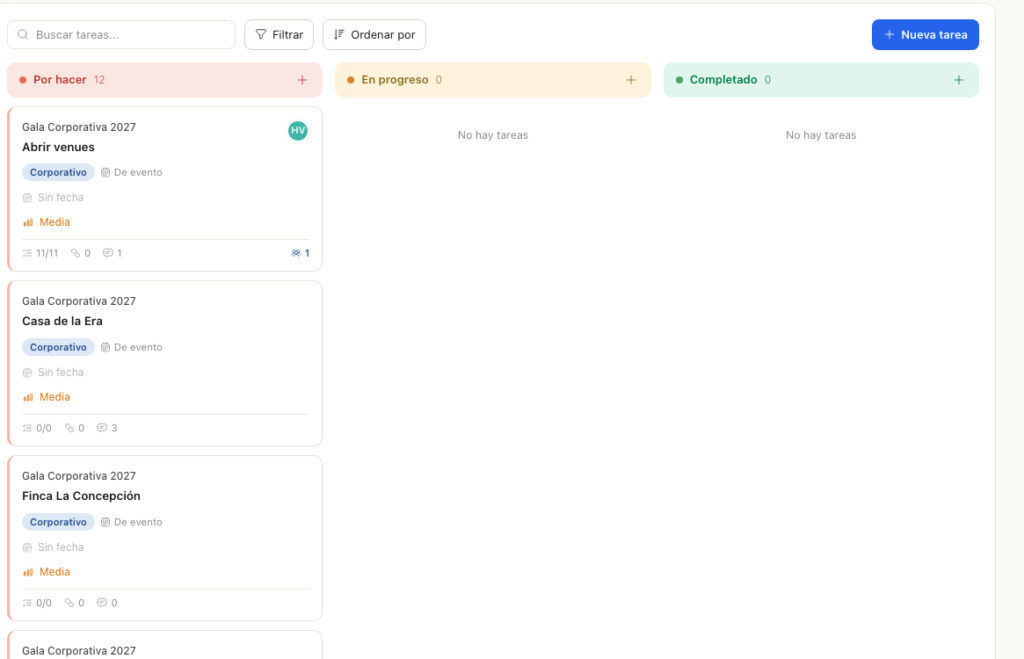Create a task with Nueva tarea
Image resolution: width=1024 pixels, height=659 pixels.
pyautogui.click(x=925, y=35)
